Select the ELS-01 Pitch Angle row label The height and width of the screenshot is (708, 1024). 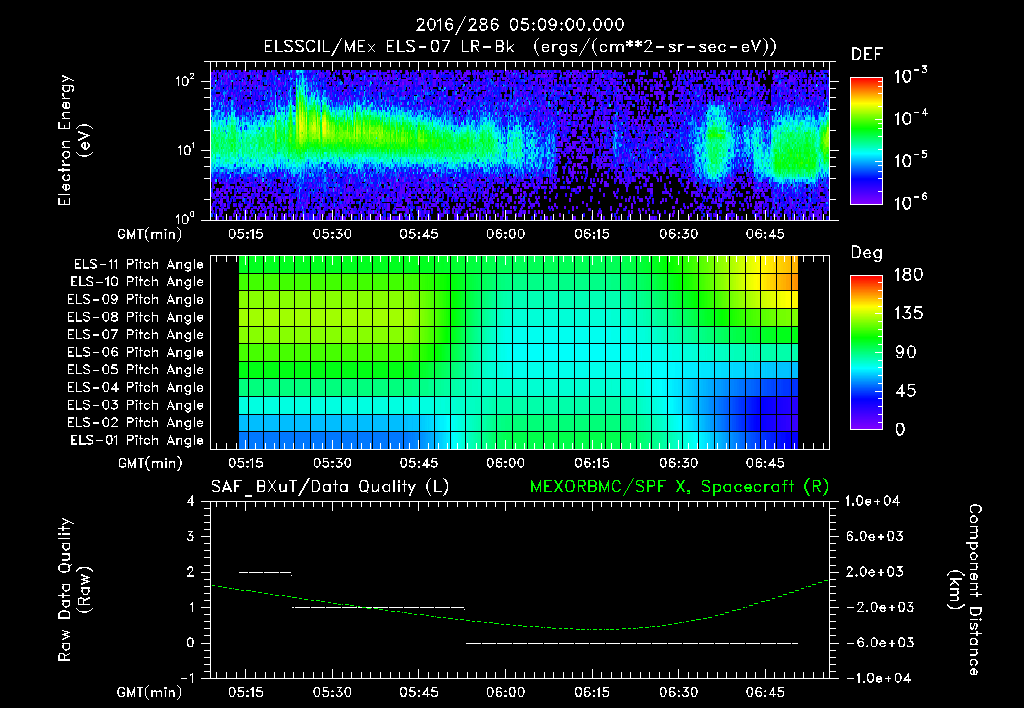point(136,441)
